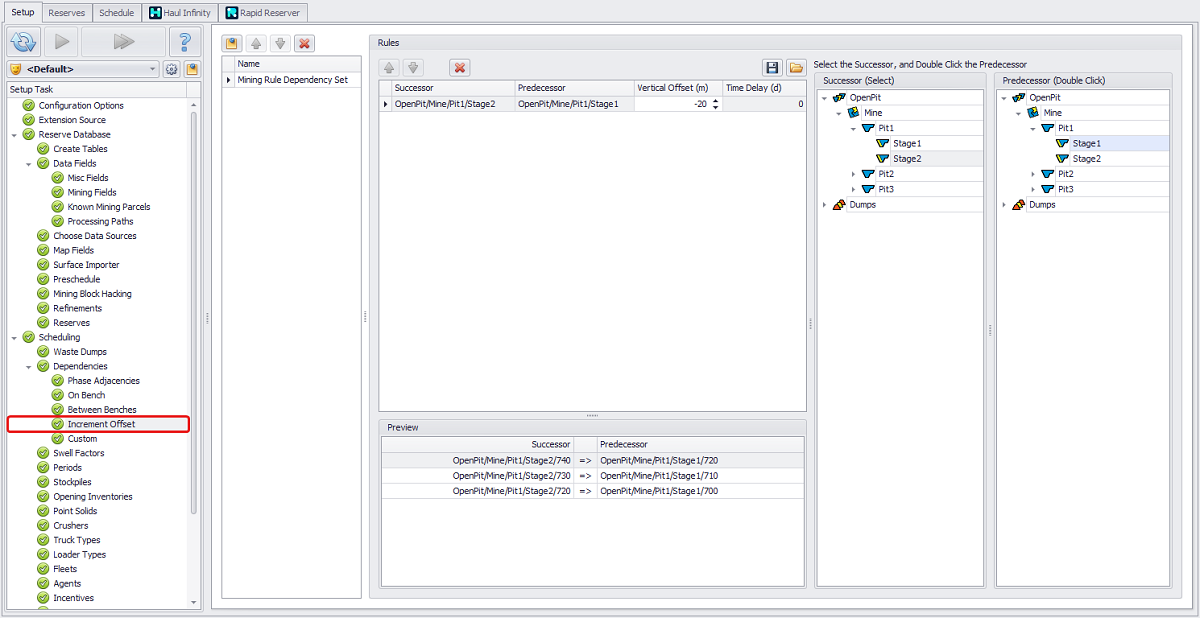Expand Pit2 in the Successor tree
The width and height of the screenshot is (1200, 618).
click(853, 174)
